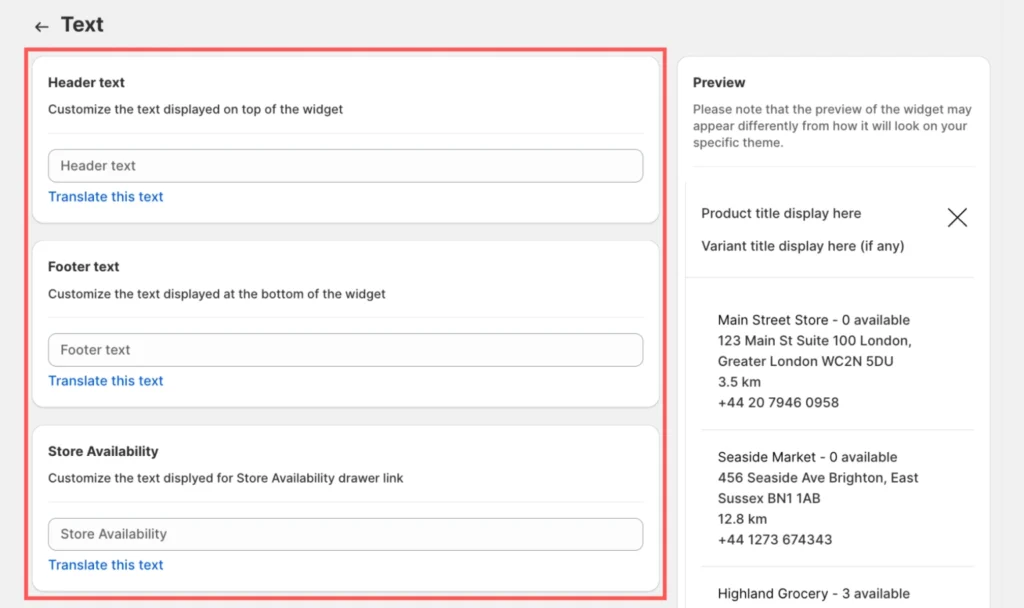Click the back arrow next to Text

click(x=41, y=27)
